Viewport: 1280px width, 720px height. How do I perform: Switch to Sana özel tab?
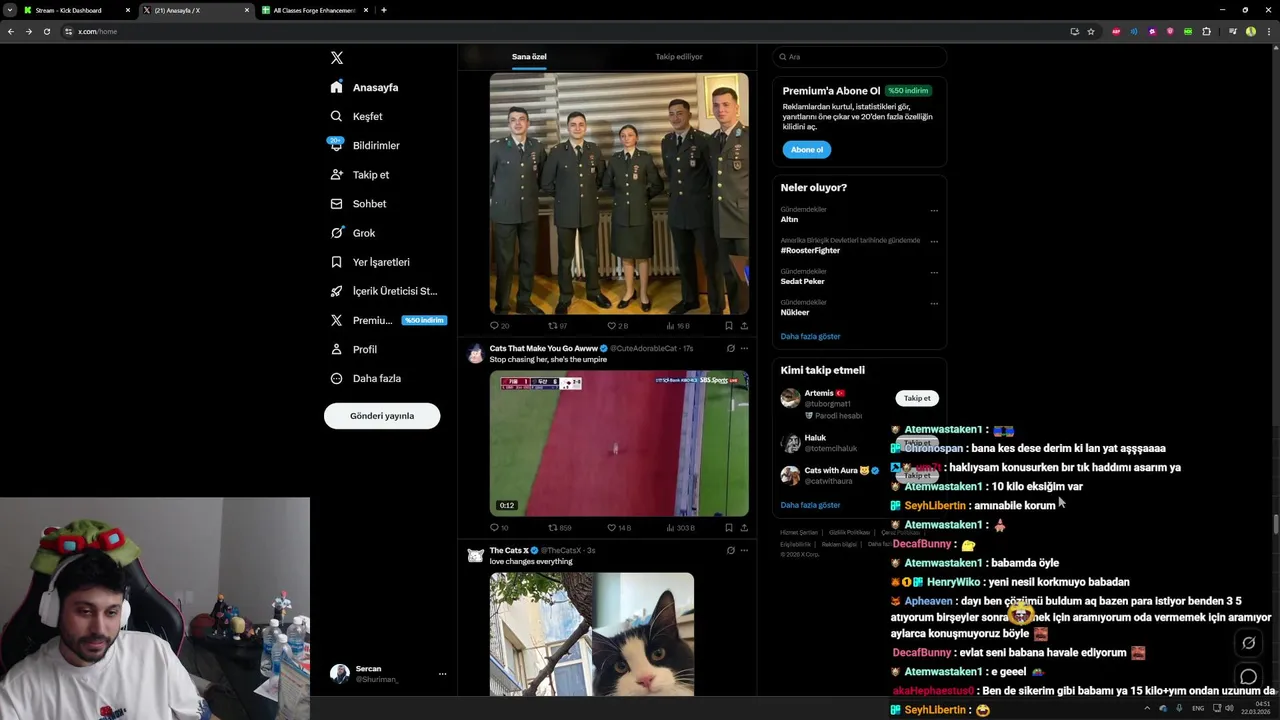[529, 57]
